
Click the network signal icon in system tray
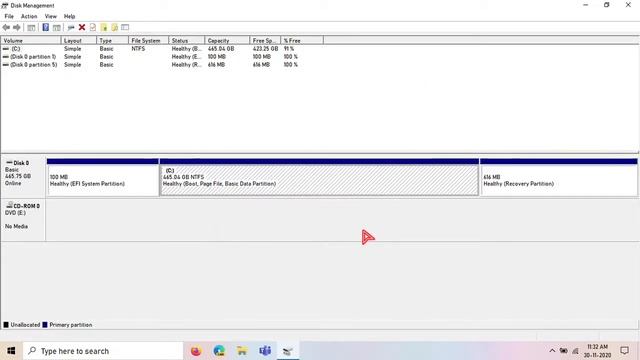click(x=576, y=351)
